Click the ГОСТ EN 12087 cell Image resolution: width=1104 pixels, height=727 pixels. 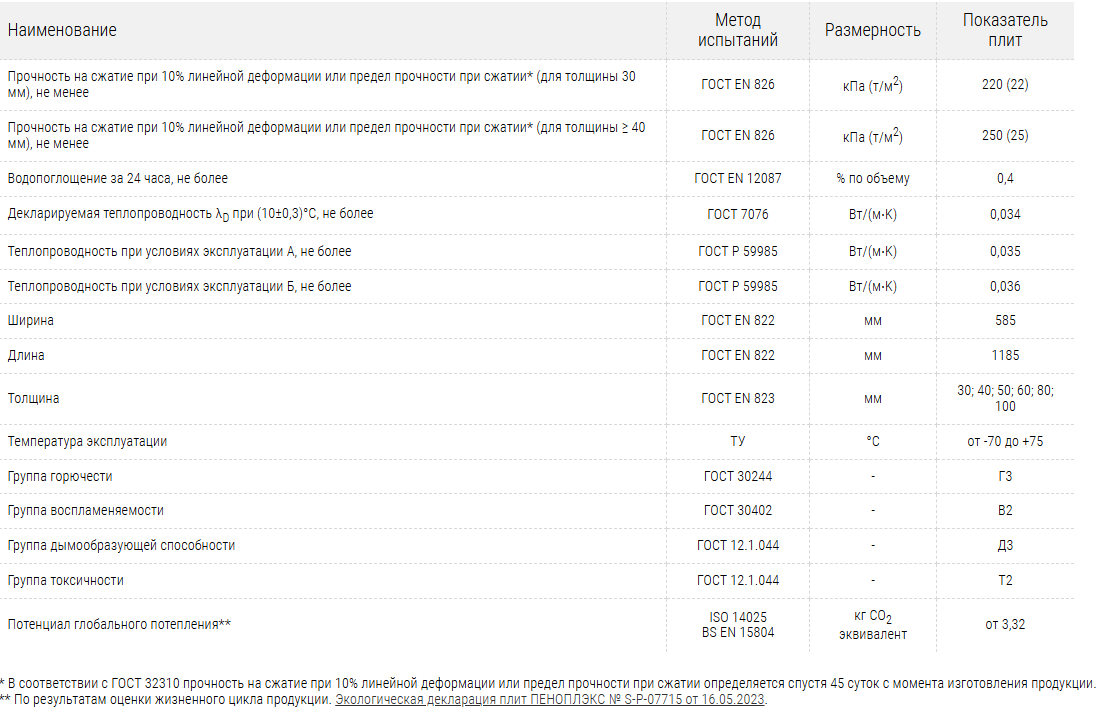tap(738, 179)
